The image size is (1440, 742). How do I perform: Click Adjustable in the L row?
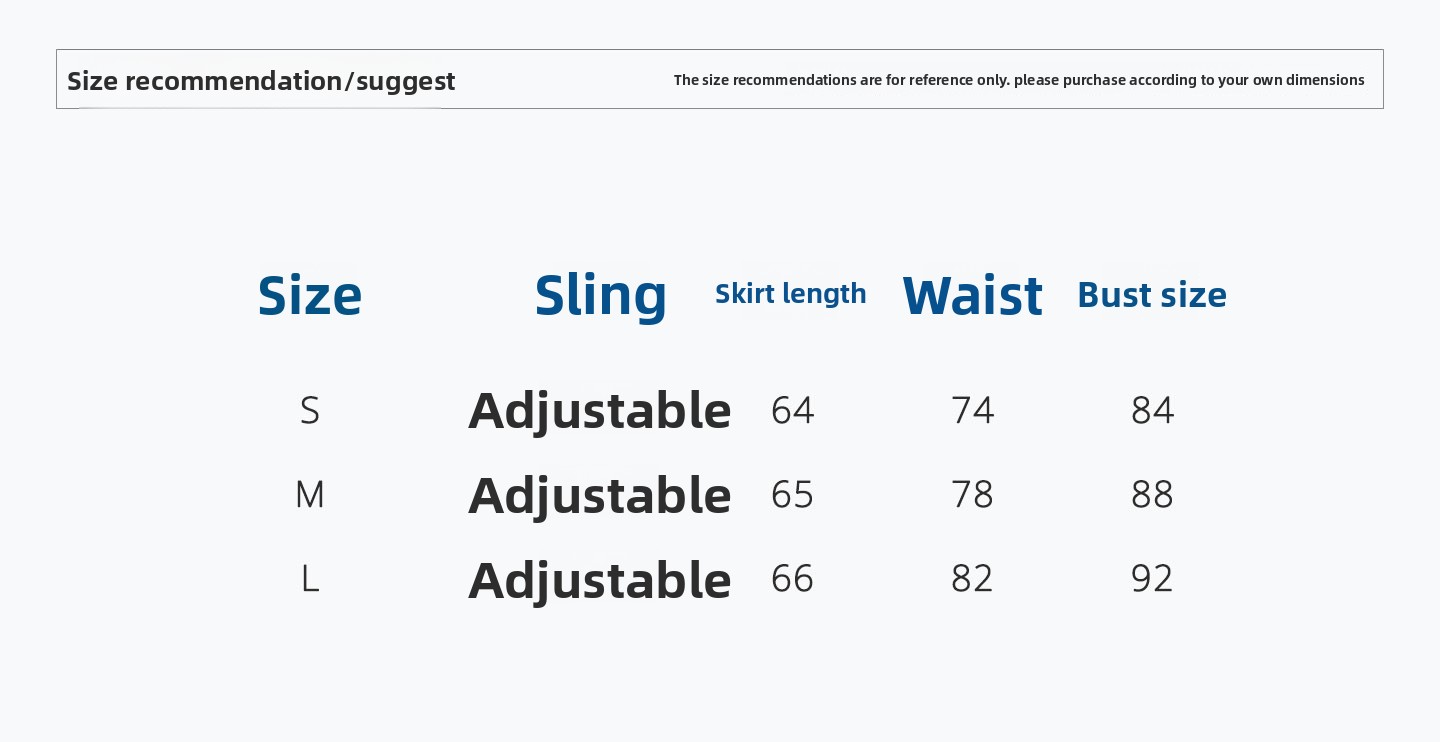click(x=600, y=581)
